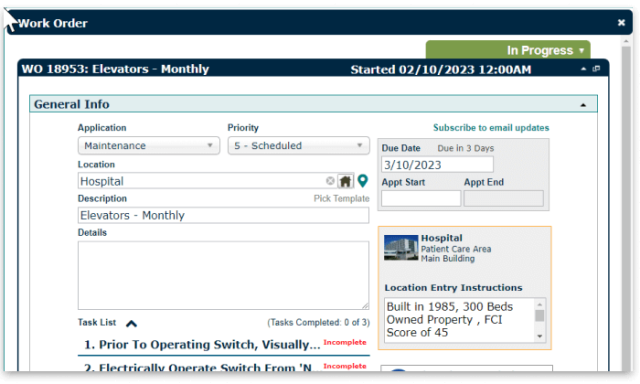Click the Description field Elevators - Monthly

[223, 215]
